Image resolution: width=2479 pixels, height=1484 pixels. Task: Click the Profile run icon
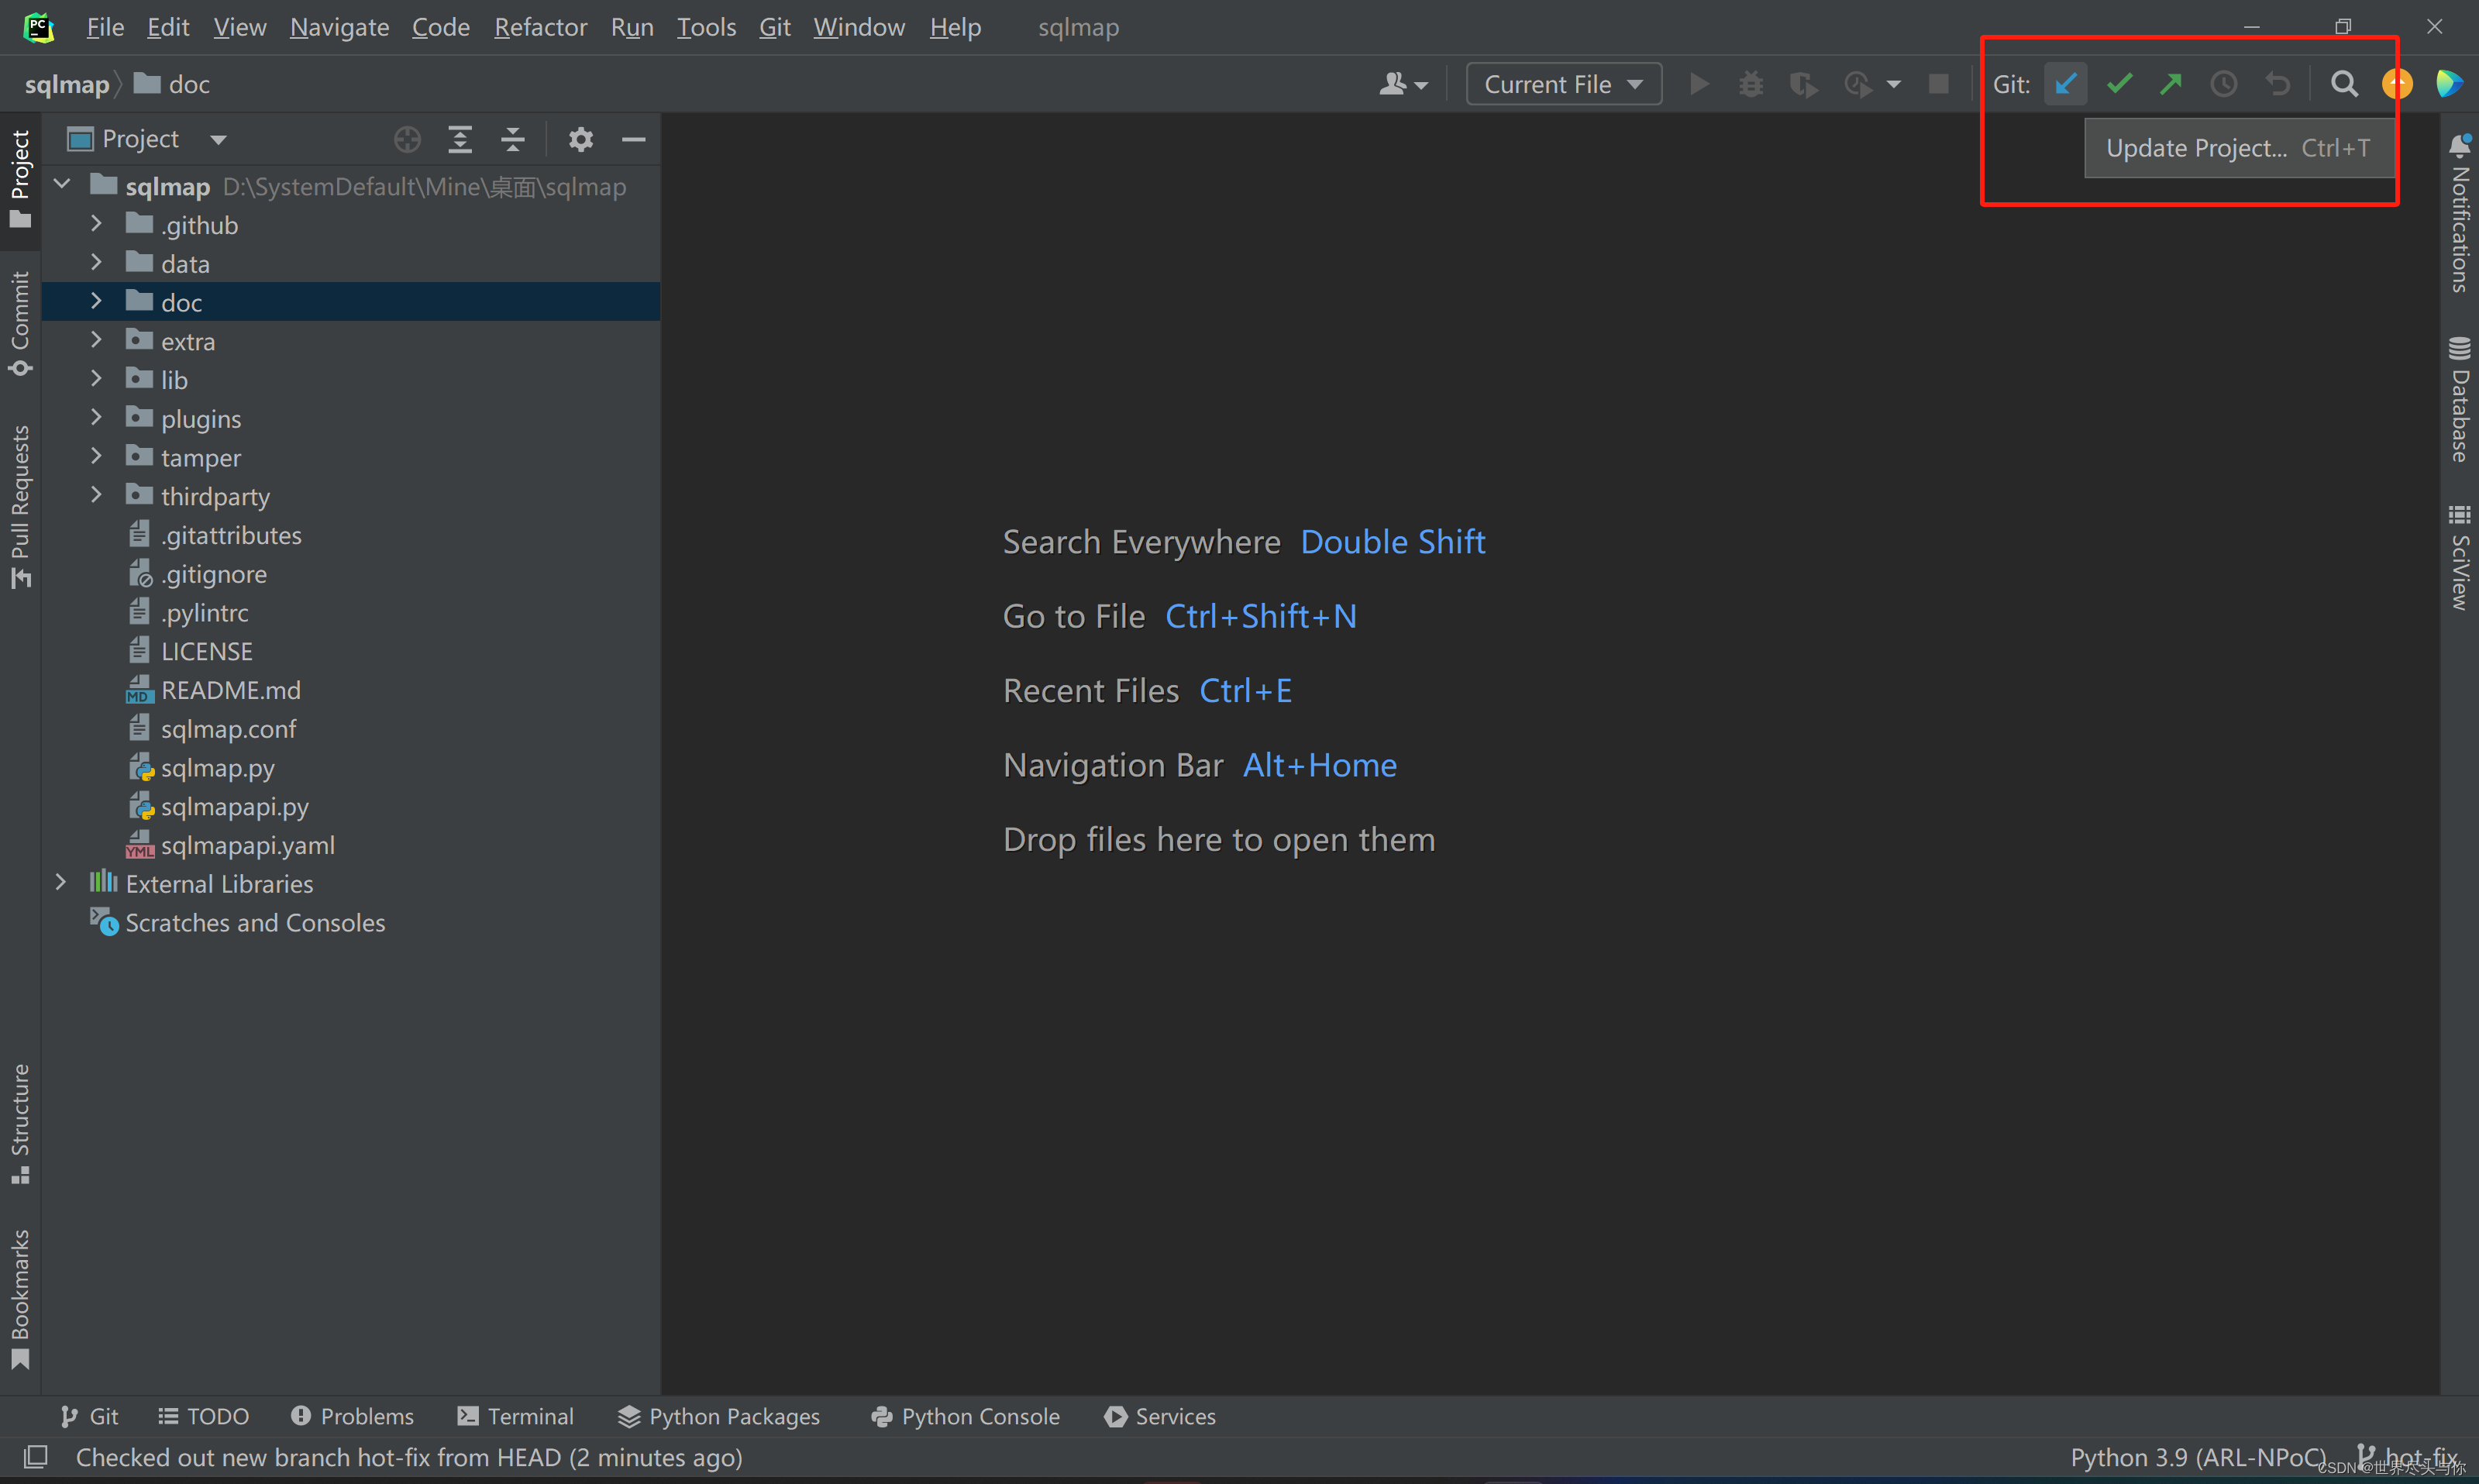(1857, 84)
